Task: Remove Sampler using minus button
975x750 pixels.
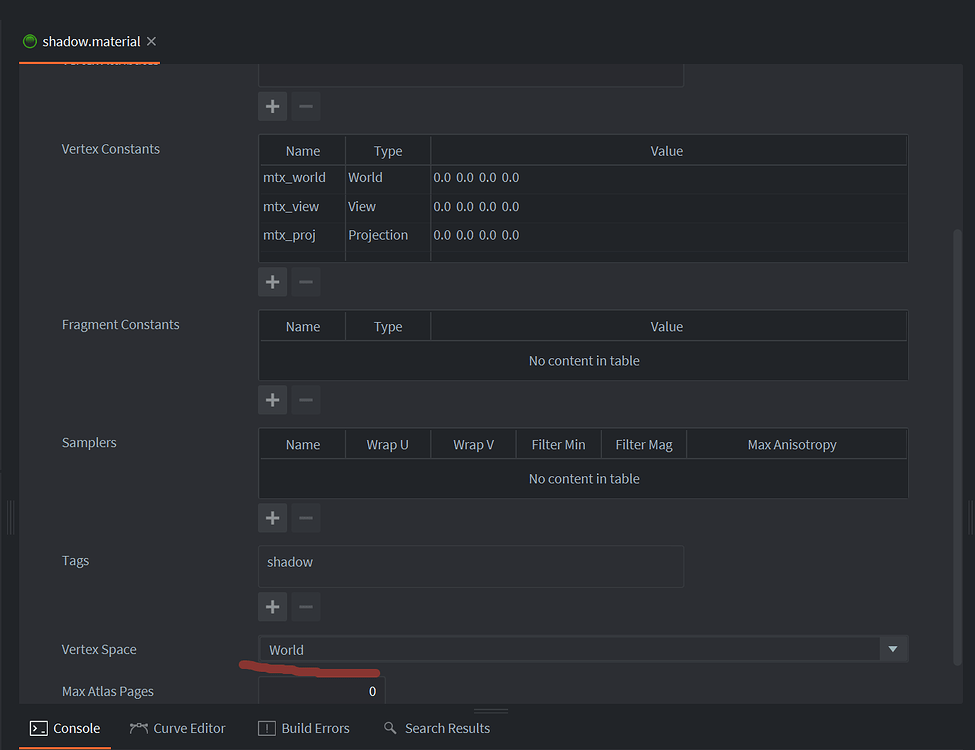Action: (306, 518)
